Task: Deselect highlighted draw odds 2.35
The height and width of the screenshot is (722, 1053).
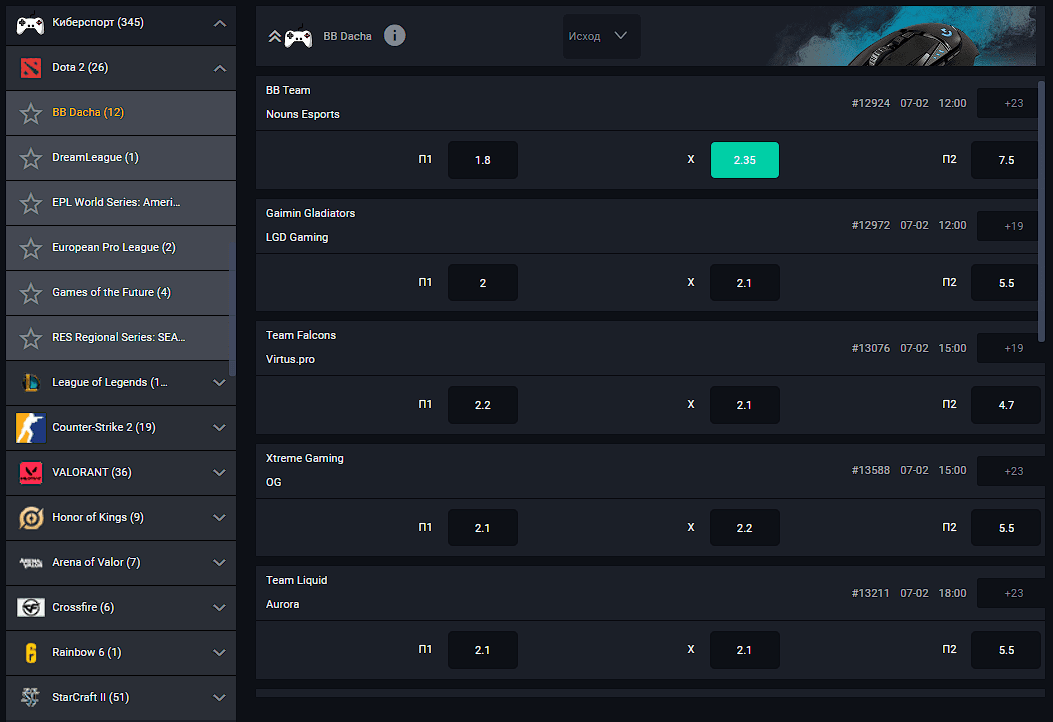Action: (x=744, y=160)
